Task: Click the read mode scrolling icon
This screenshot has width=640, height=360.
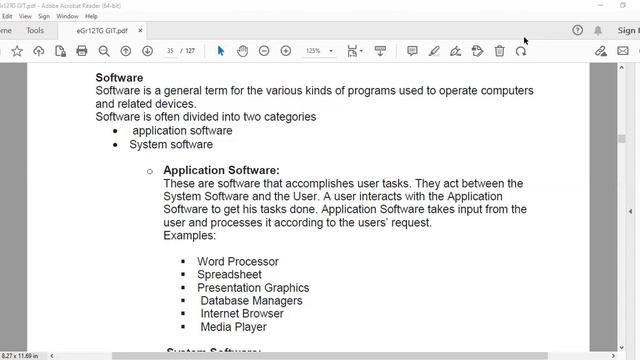Action: tap(380, 51)
